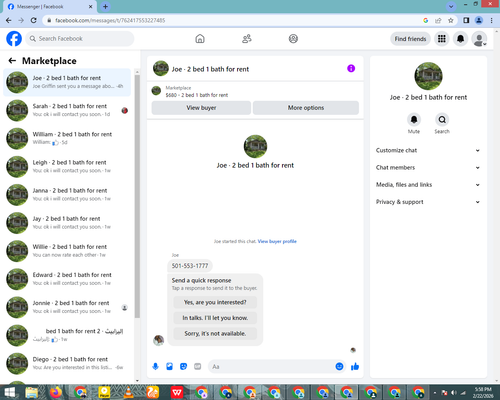Image resolution: width=500 pixels, height=400 pixels.
Task: Open Willie conversation in chat list
Action: [x=67, y=251]
